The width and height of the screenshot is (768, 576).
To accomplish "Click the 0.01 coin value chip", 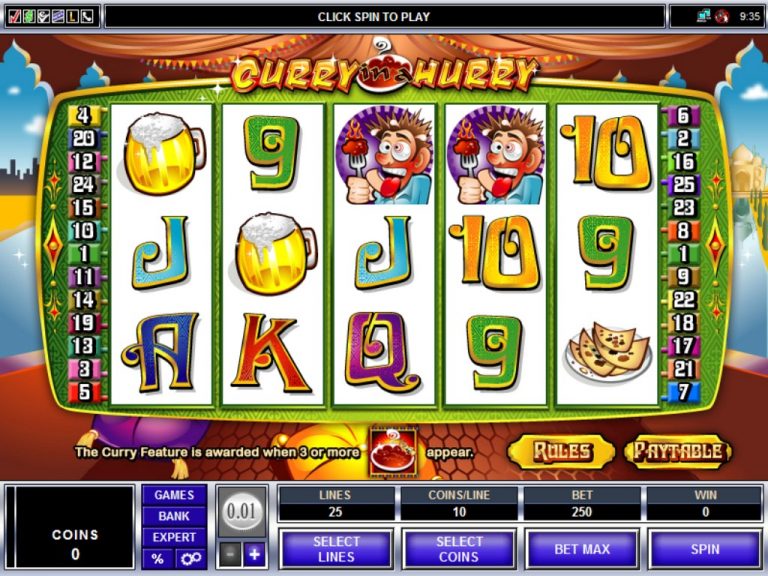I will tap(242, 512).
